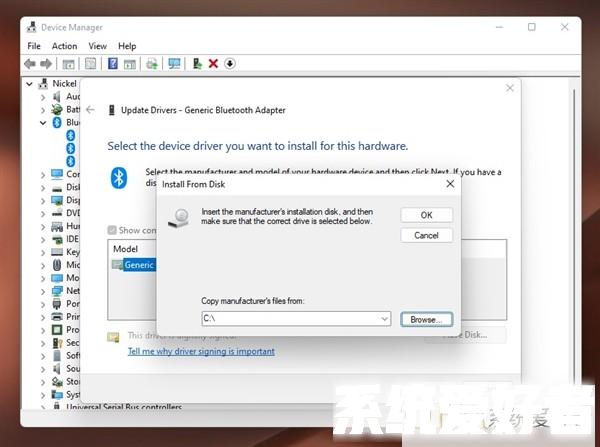600x447 pixels.
Task: Open the driver signing importance link
Action: tap(201, 351)
